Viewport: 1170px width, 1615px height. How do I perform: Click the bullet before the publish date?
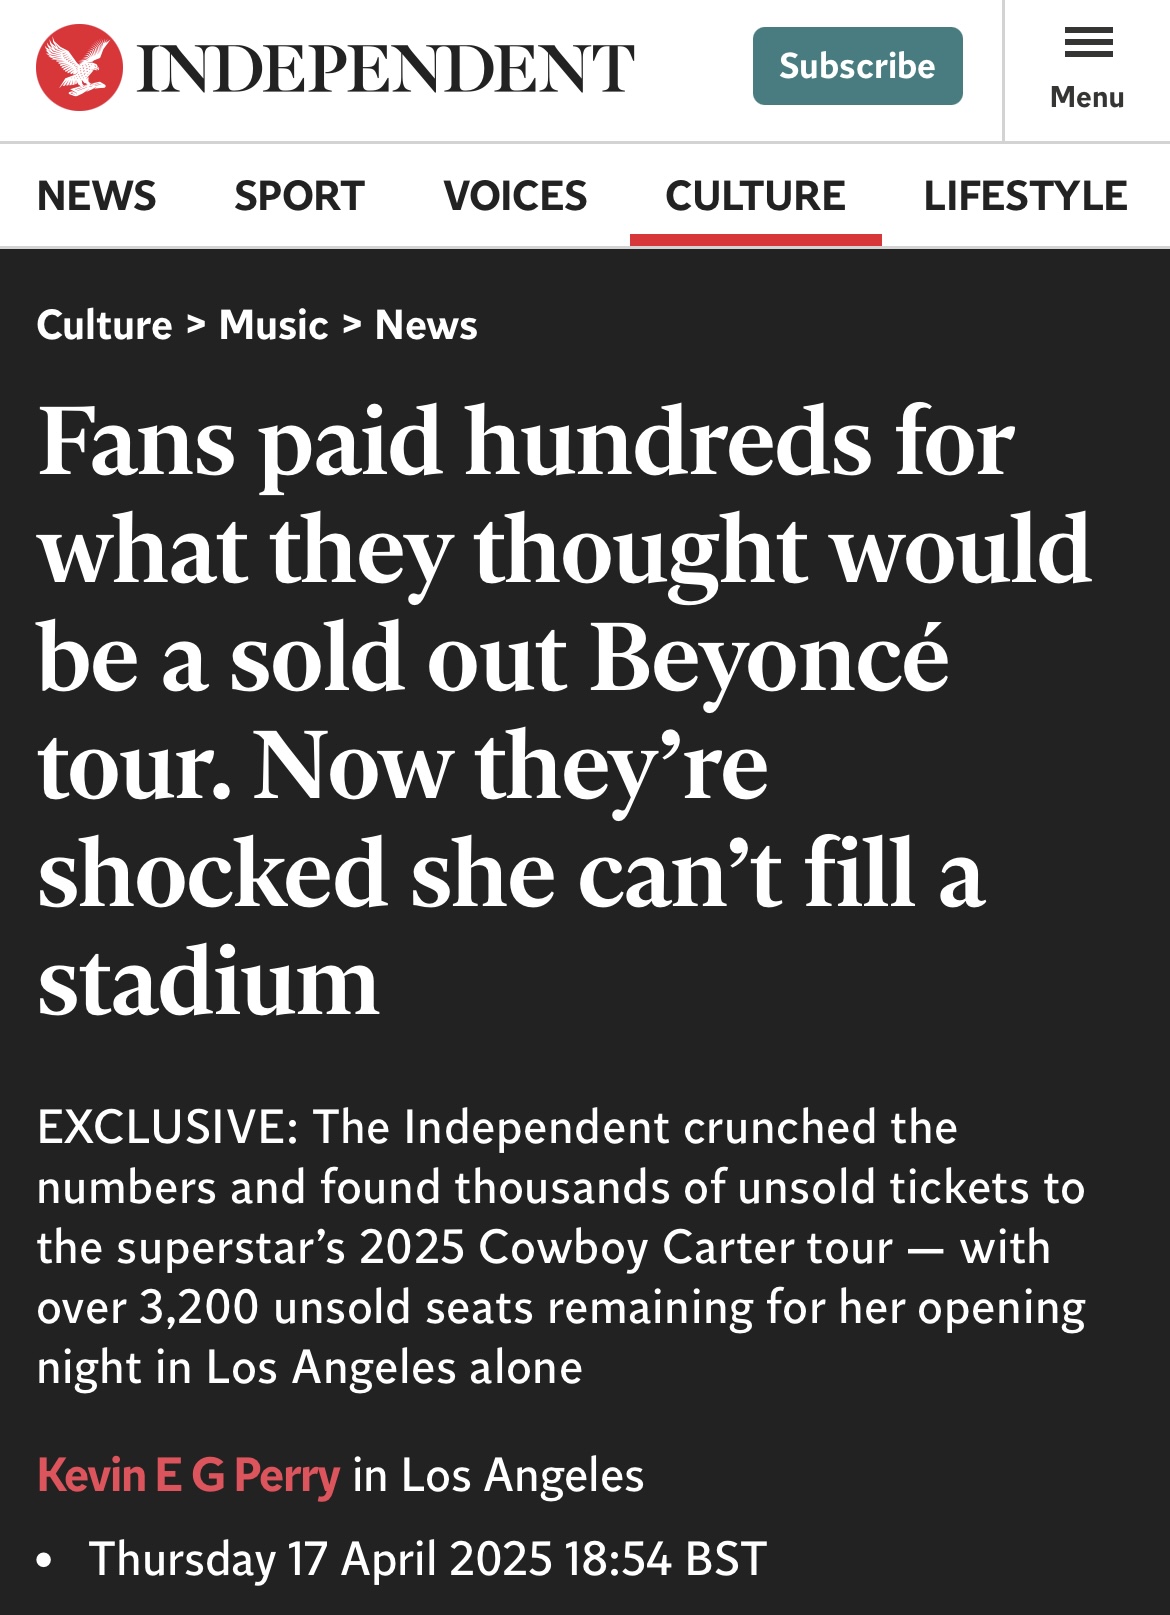click(x=44, y=1560)
